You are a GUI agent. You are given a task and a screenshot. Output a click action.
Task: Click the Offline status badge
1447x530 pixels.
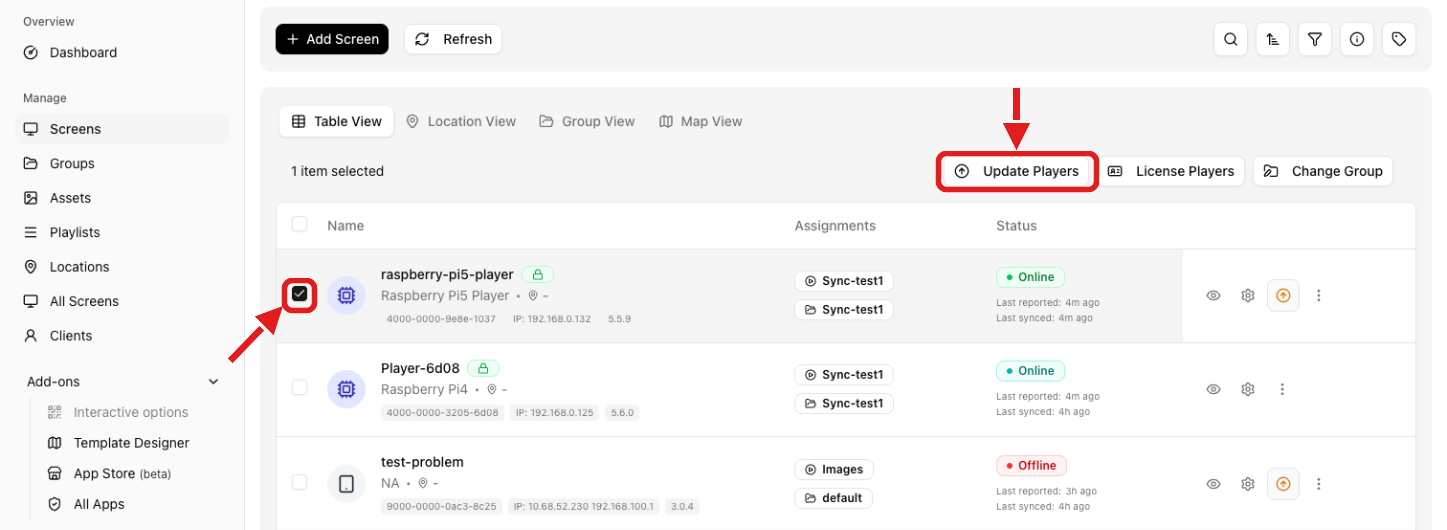[1032, 465]
